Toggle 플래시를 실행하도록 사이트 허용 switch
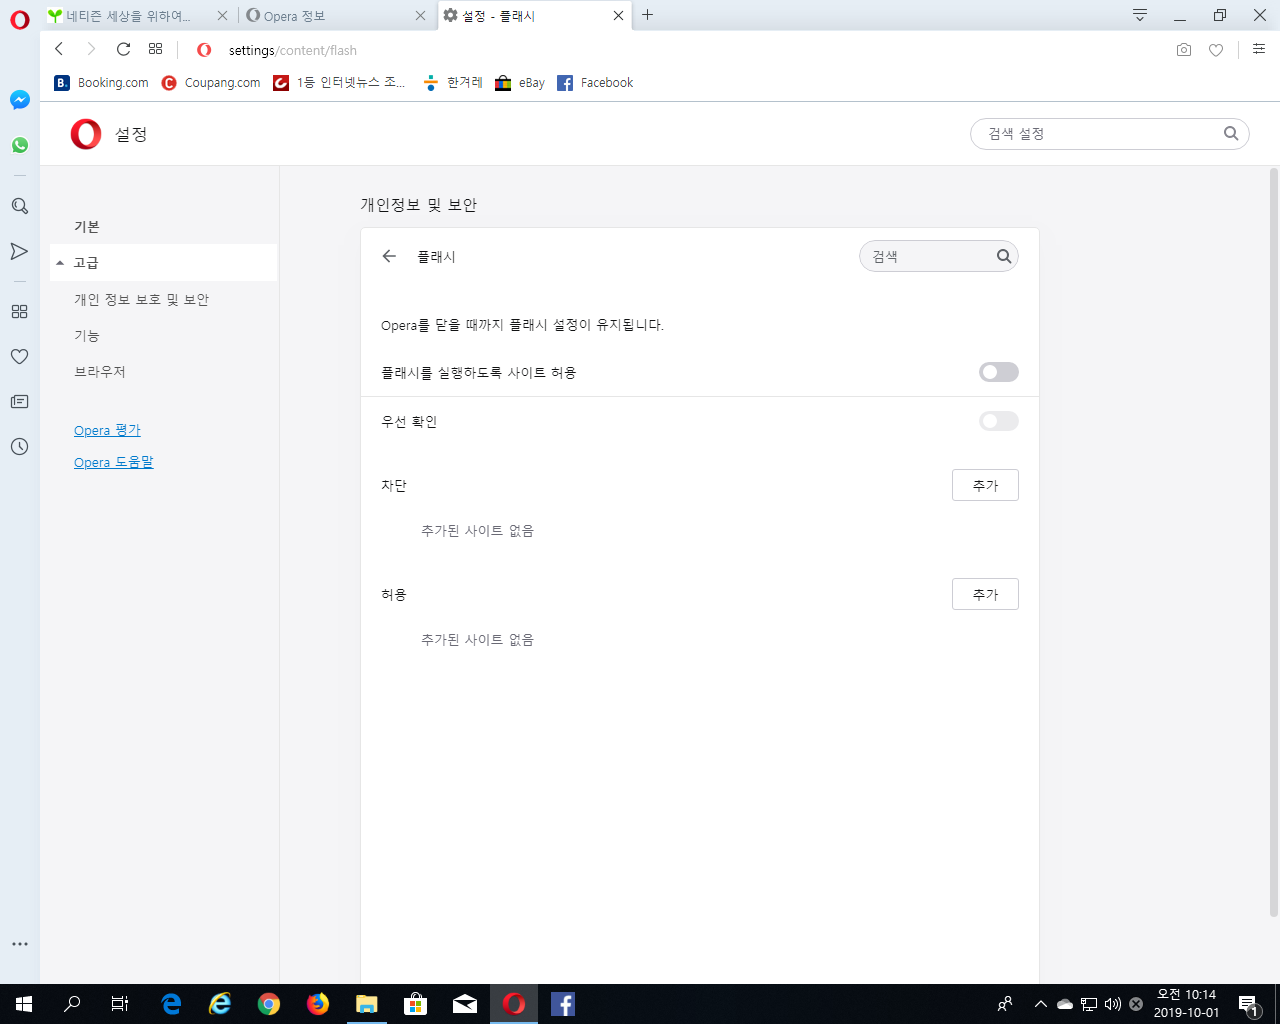Screen dimensions: 1280x1024 tap(999, 372)
